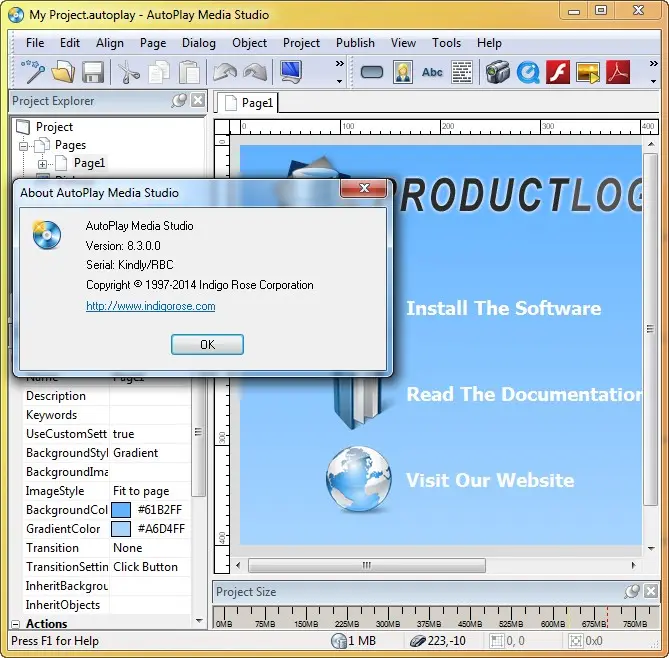The height and width of the screenshot is (658, 669).
Task: Open the Transition dropdown value None
Action: pos(150,548)
